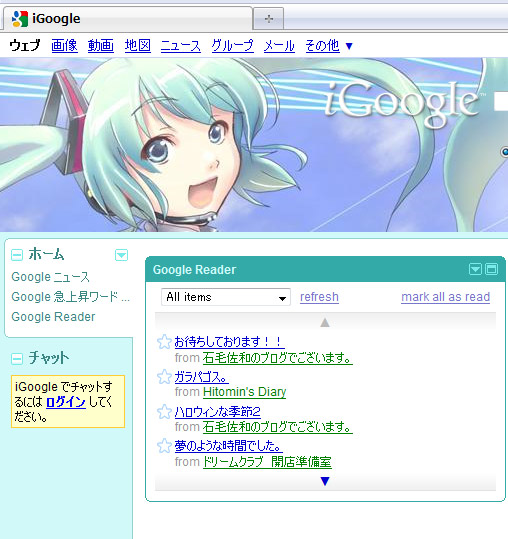Click the refresh link

pyautogui.click(x=319, y=297)
